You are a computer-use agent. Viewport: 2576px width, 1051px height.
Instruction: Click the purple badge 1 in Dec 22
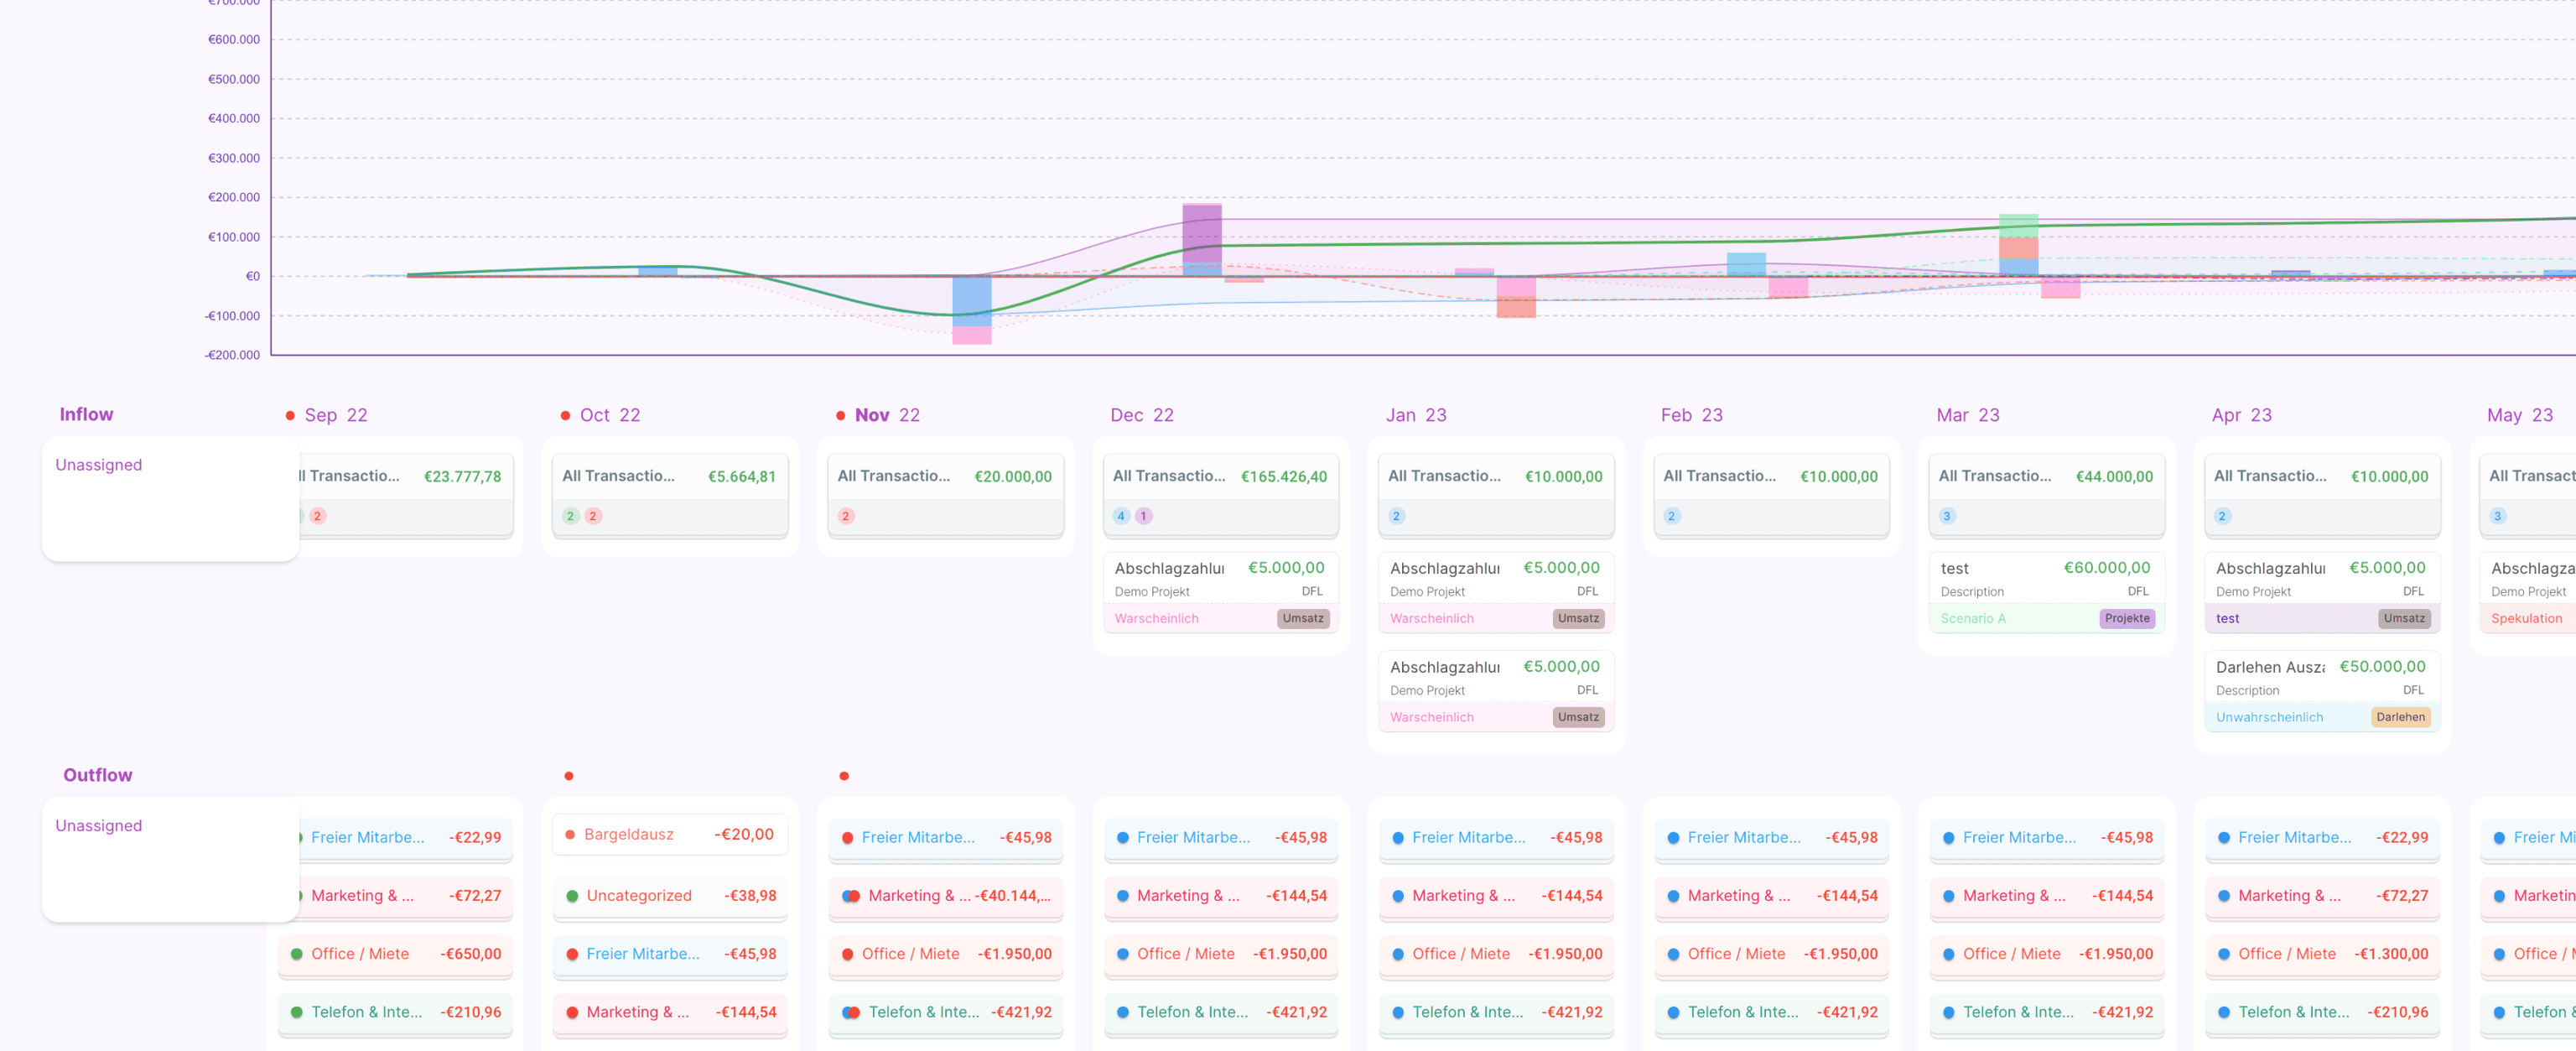click(1143, 516)
